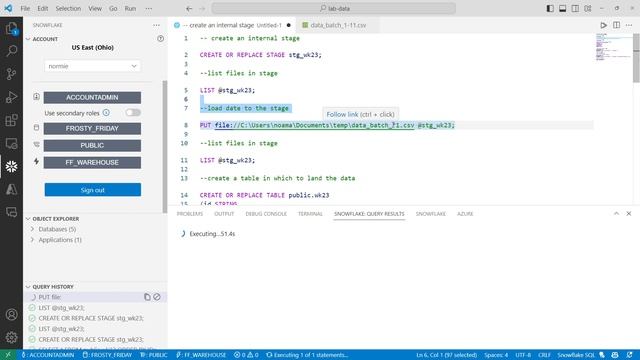The width and height of the screenshot is (640, 360).
Task: Open the Explorer view in activity bar
Action: (x=11, y=29)
